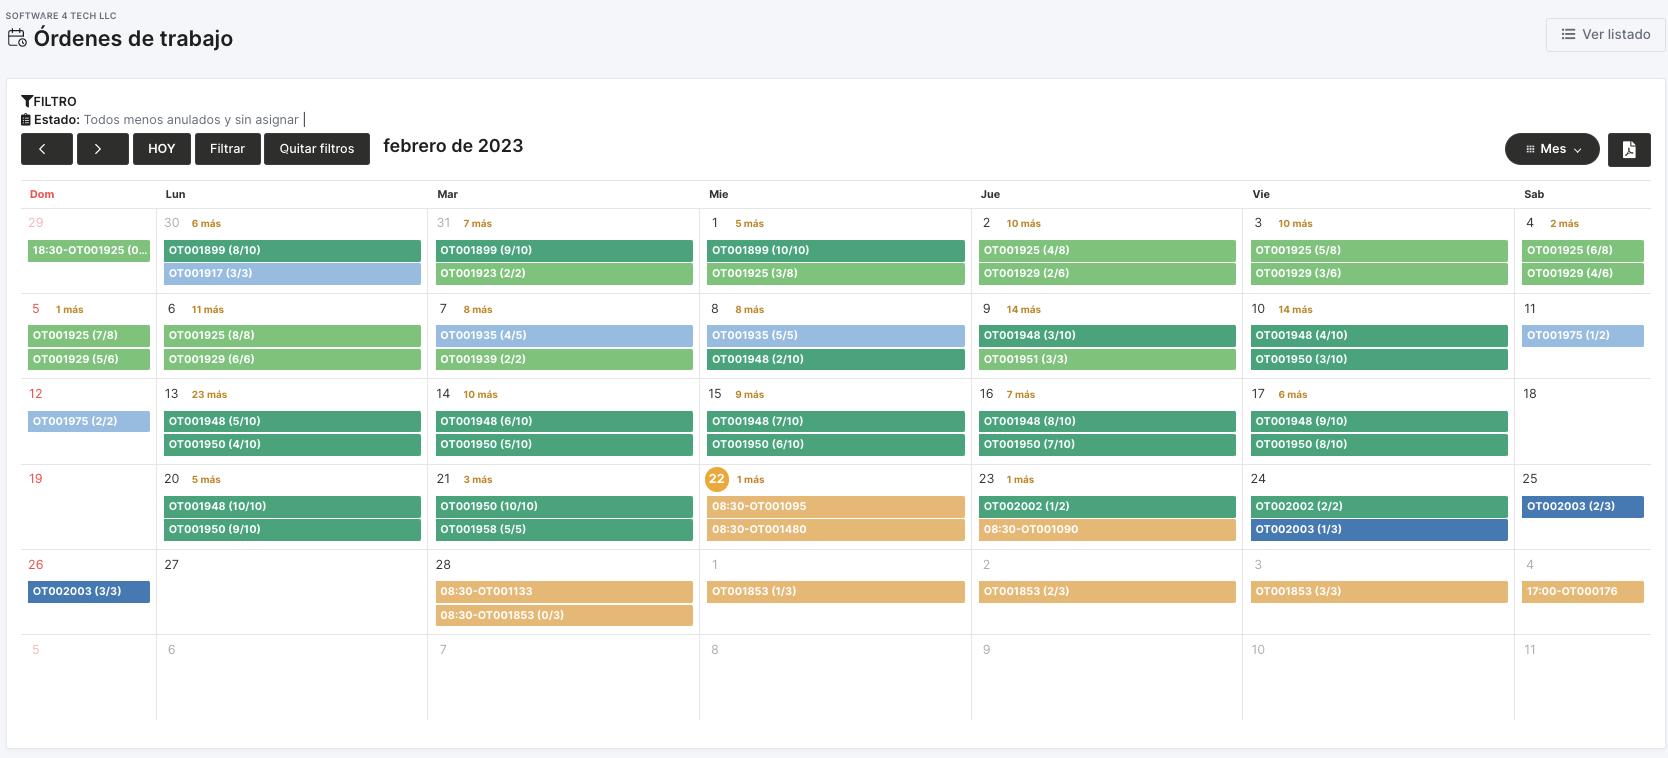Viewport: 1668px width, 758px height.
Task: Expand '14 más' events on Thursday 9
Action: point(1023,310)
